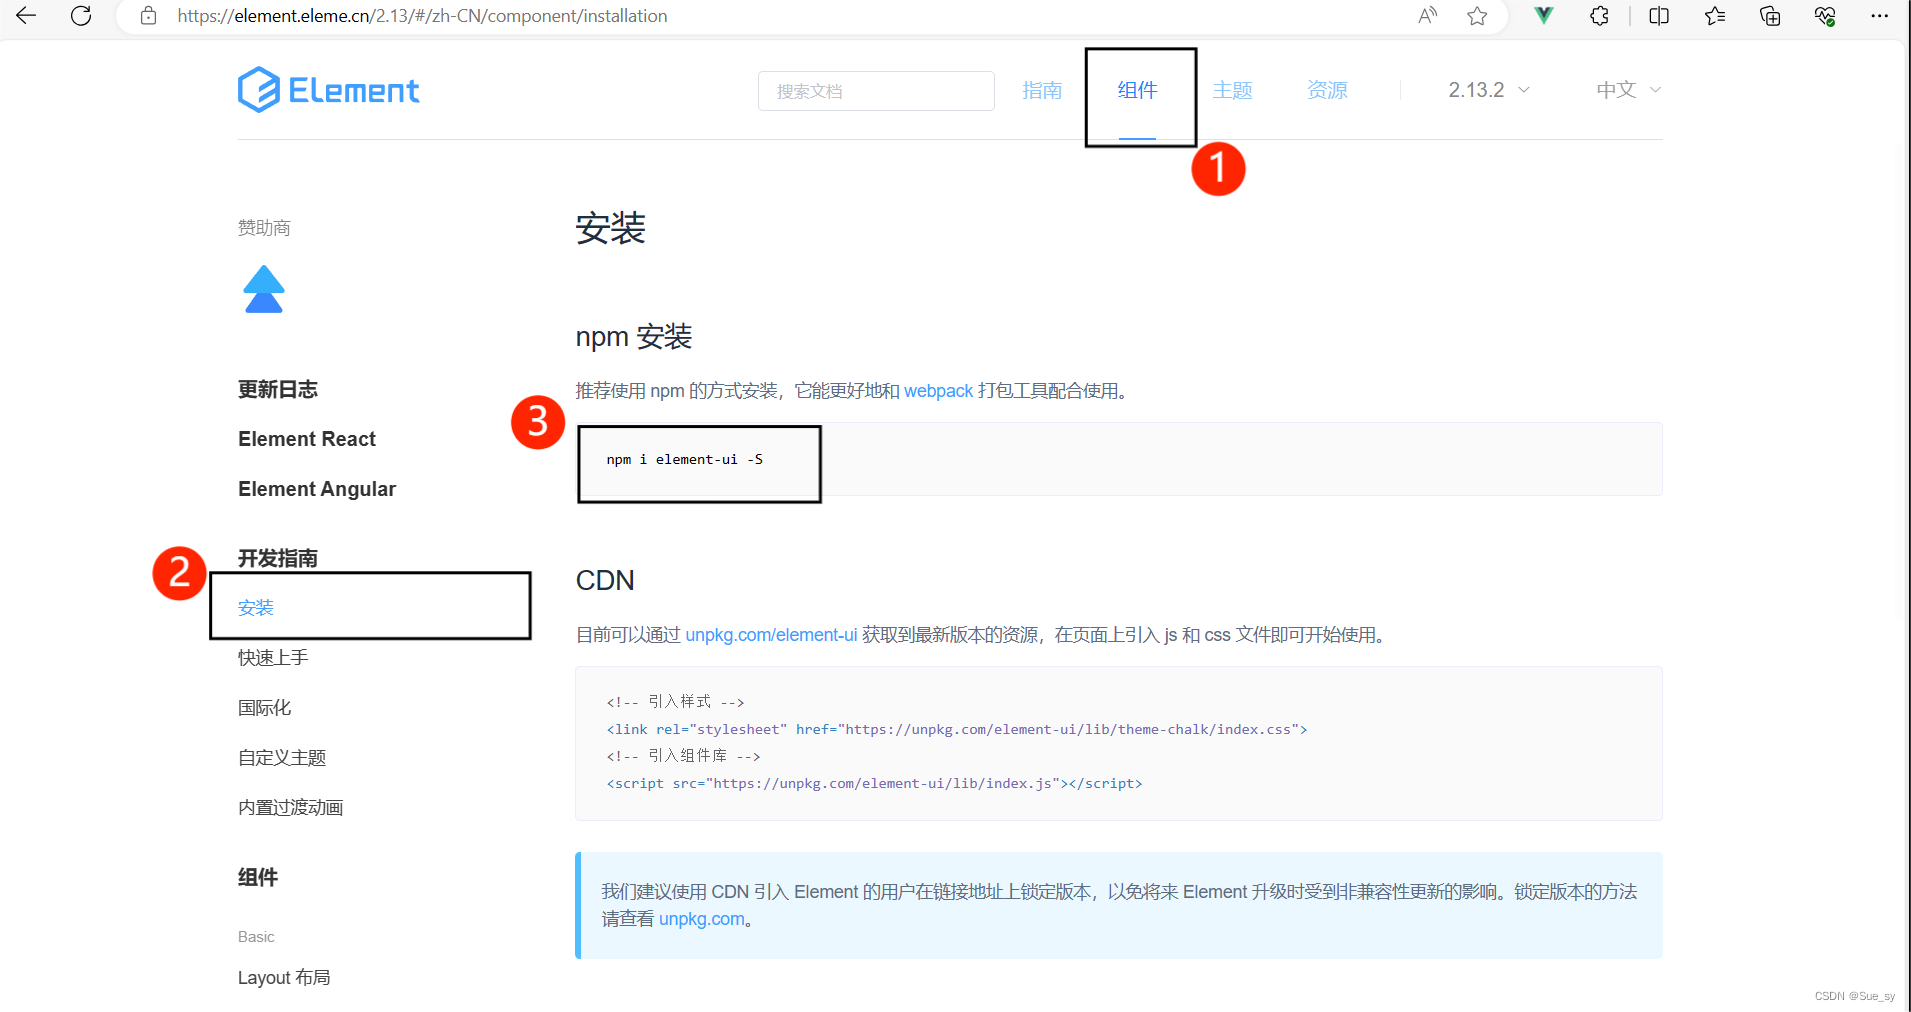The width and height of the screenshot is (1911, 1012).
Task: Open the browser Extensions menu
Action: [1599, 16]
